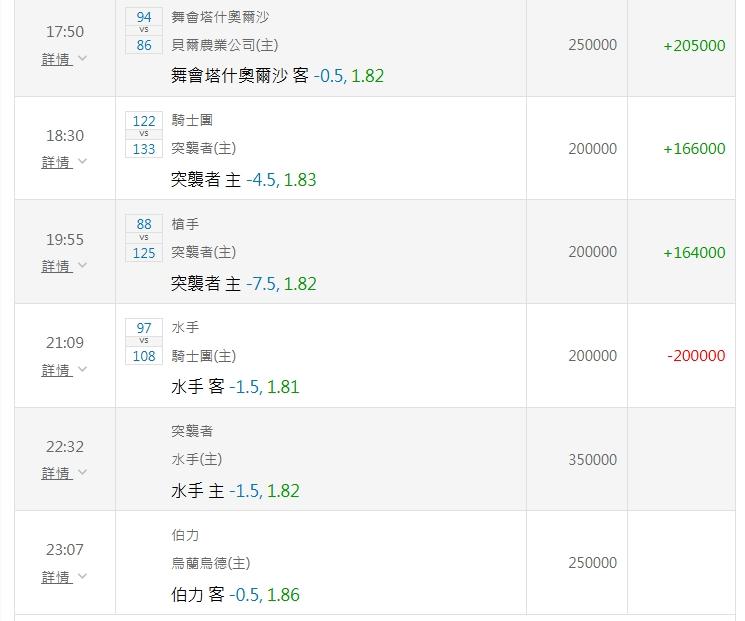
Task: Expand details chevron for the 18:30 row
Action: (x=82, y=161)
